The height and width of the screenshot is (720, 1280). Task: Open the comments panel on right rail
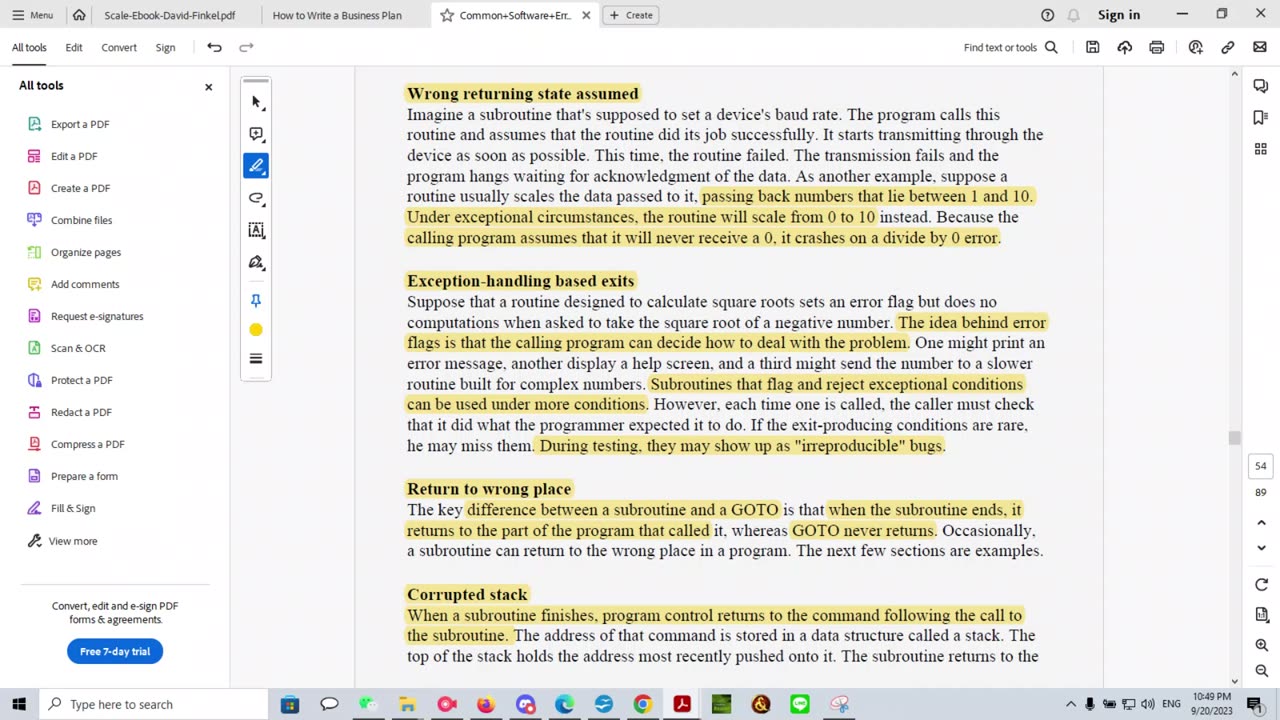tap(1261, 86)
